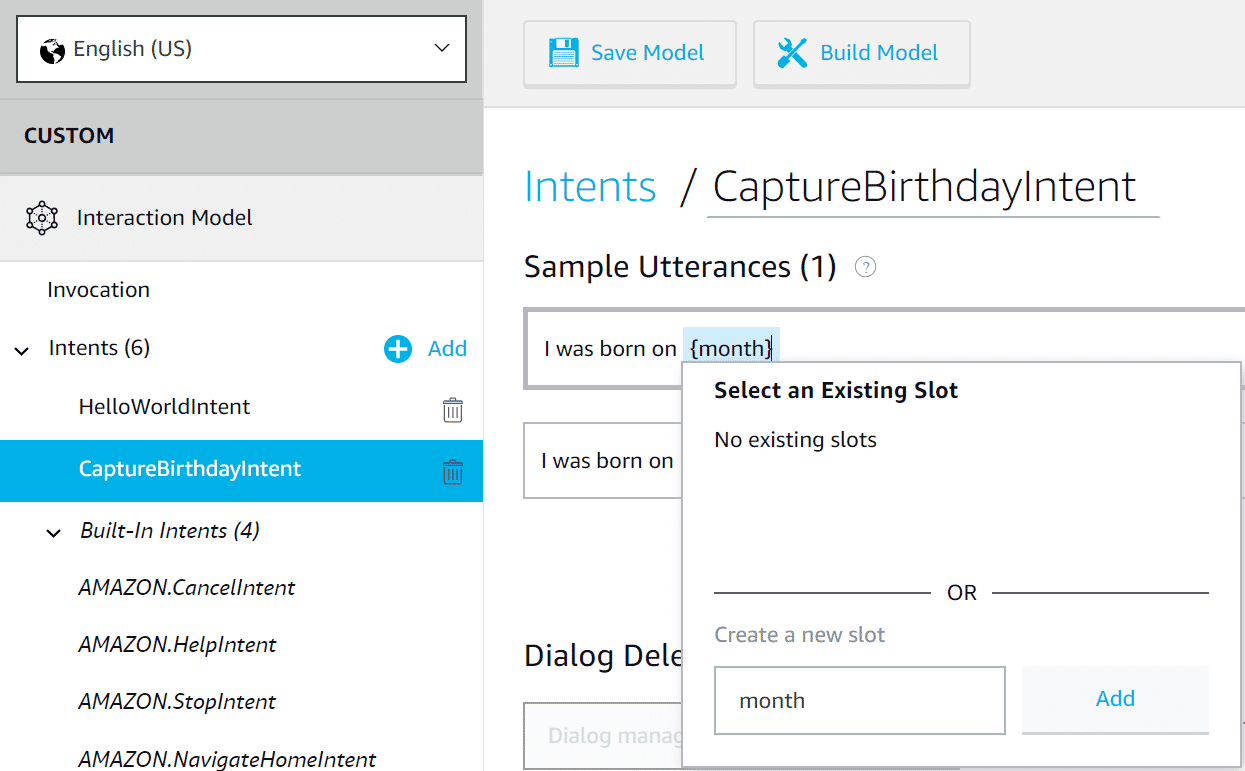This screenshot has height=771, width=1245.
Task: Click inside the new slot name field
Action: [x=858, y=699]
